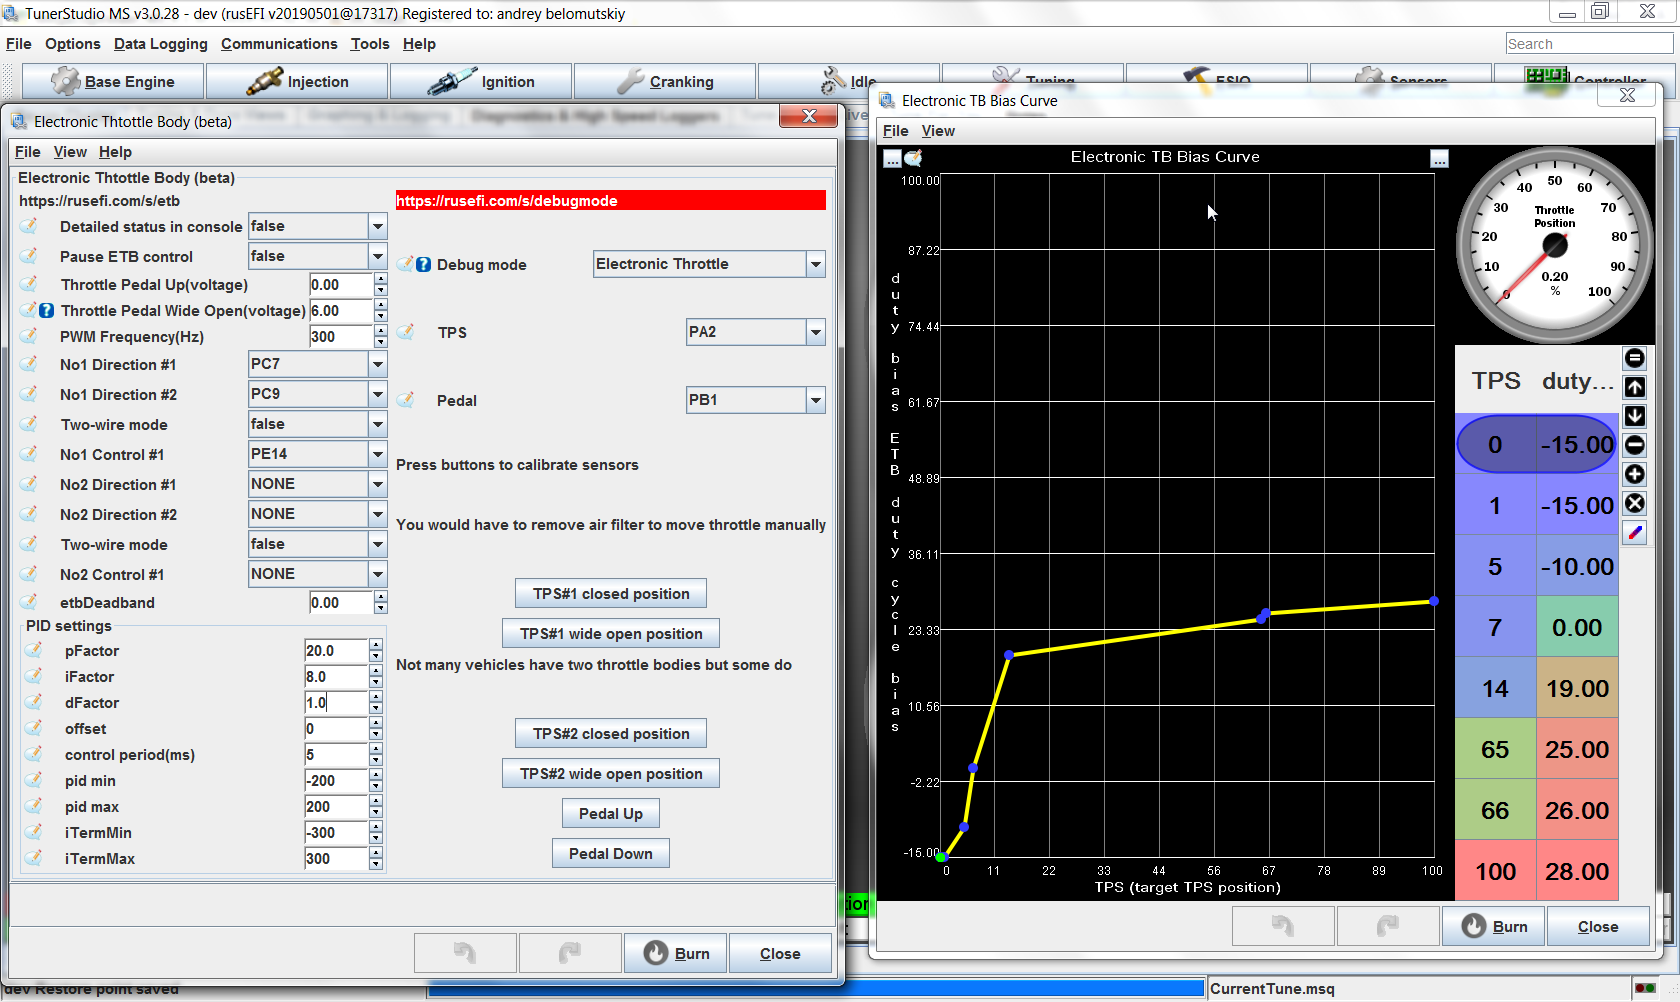This screenshot has width=1680, height=1002.
Task: Open the Tools menu
Action: pyautogui.click(x=370, y=44)
